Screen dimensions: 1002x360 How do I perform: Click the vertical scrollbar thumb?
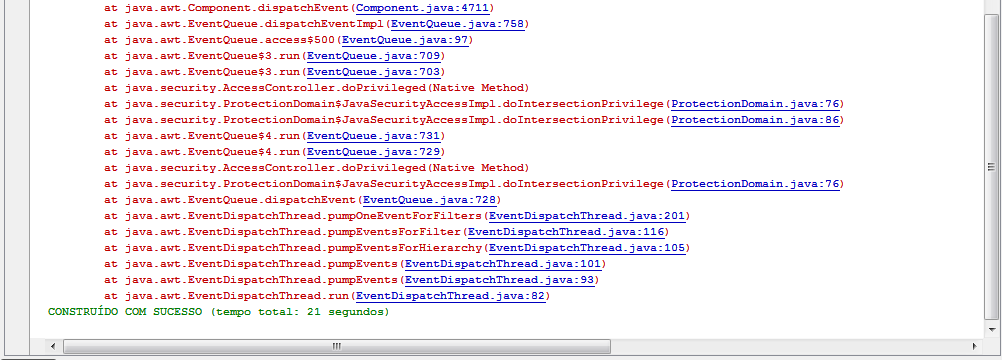[992, 166]
